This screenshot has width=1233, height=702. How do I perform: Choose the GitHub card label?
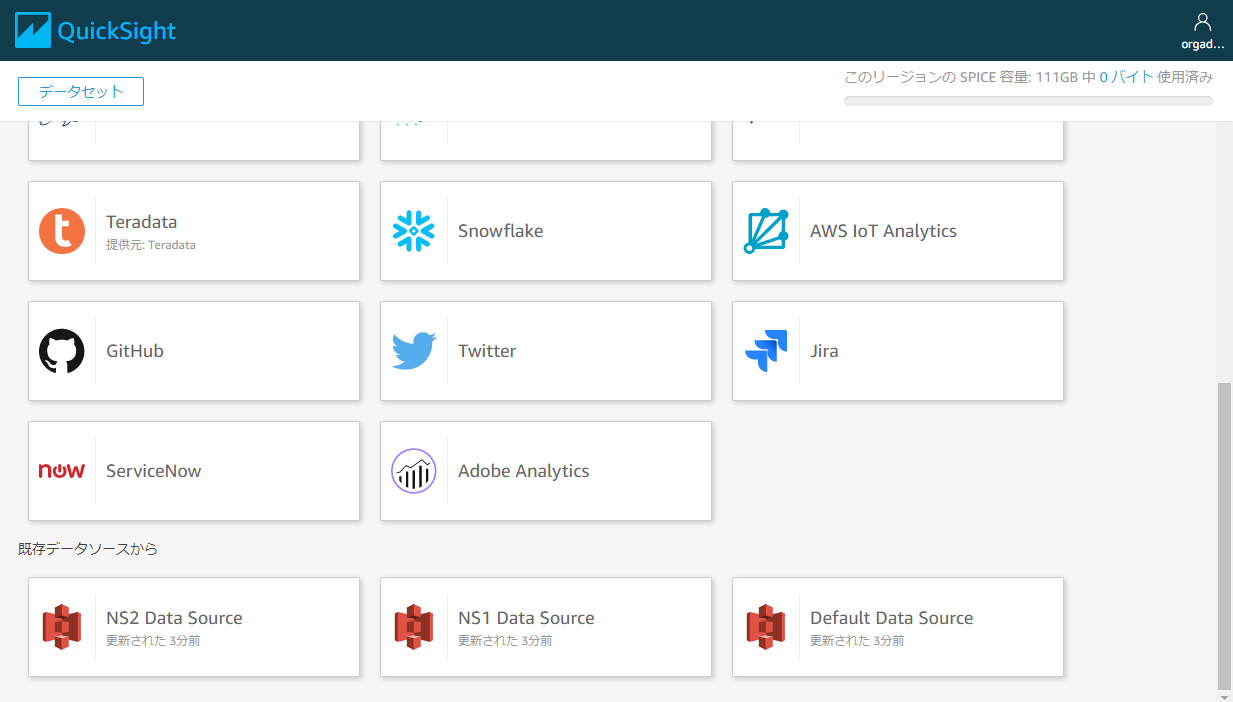click(135, 351)
